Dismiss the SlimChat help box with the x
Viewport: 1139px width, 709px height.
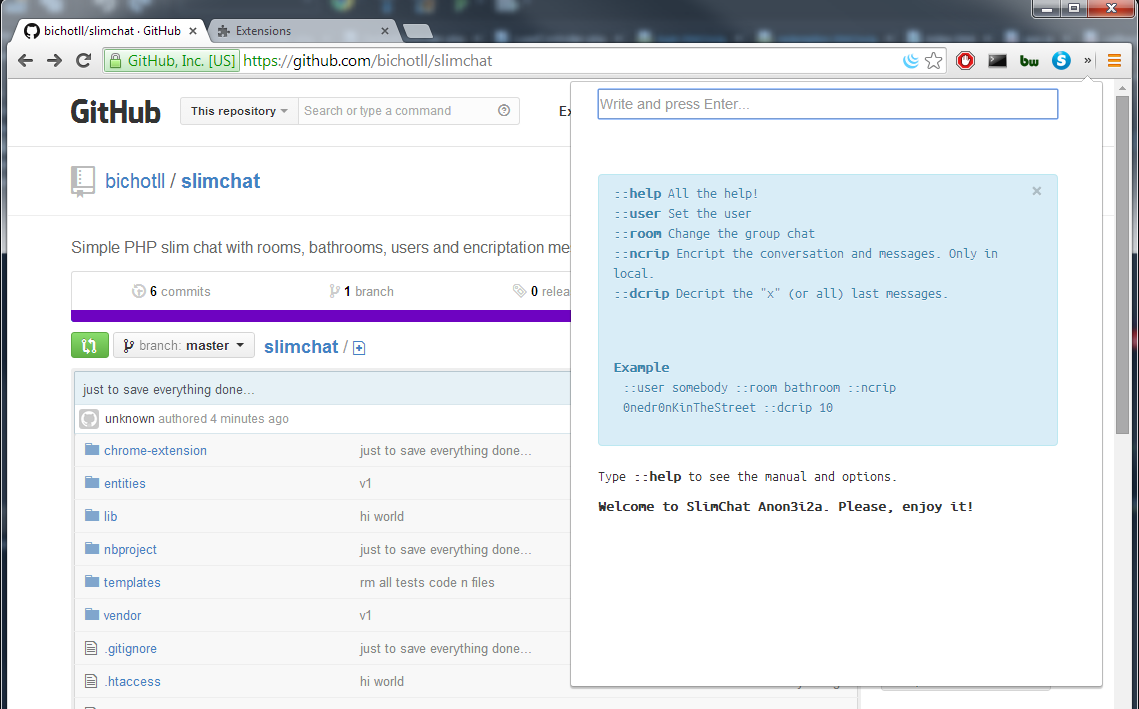pyautogui.click(x=1037, y=191)
